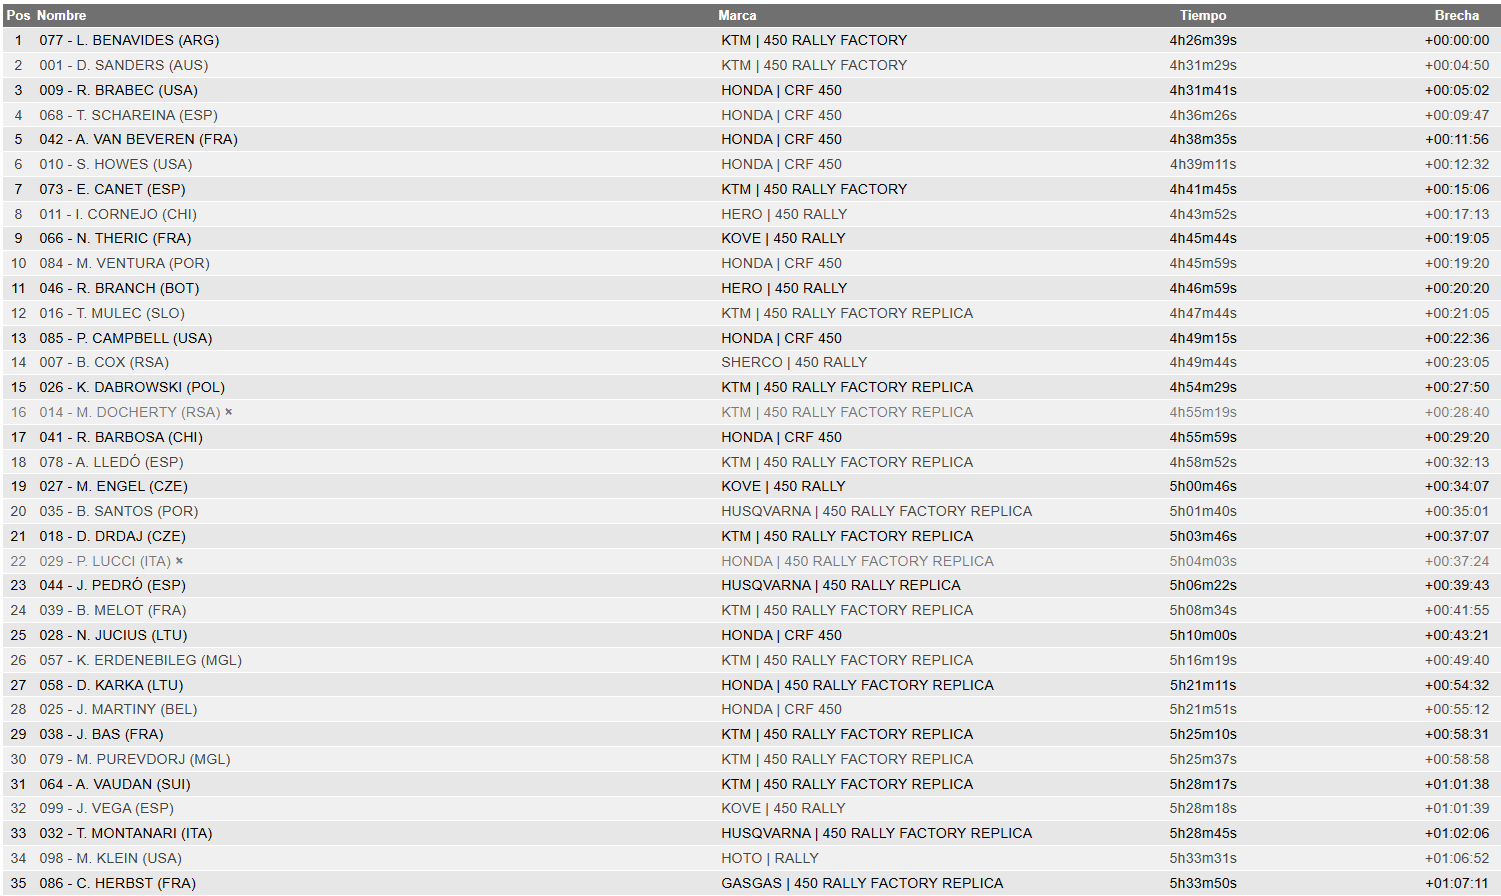The height and width of the screenshot is (896, 1501).
Task: Click the Nombre column header
Action: (62, 15)
